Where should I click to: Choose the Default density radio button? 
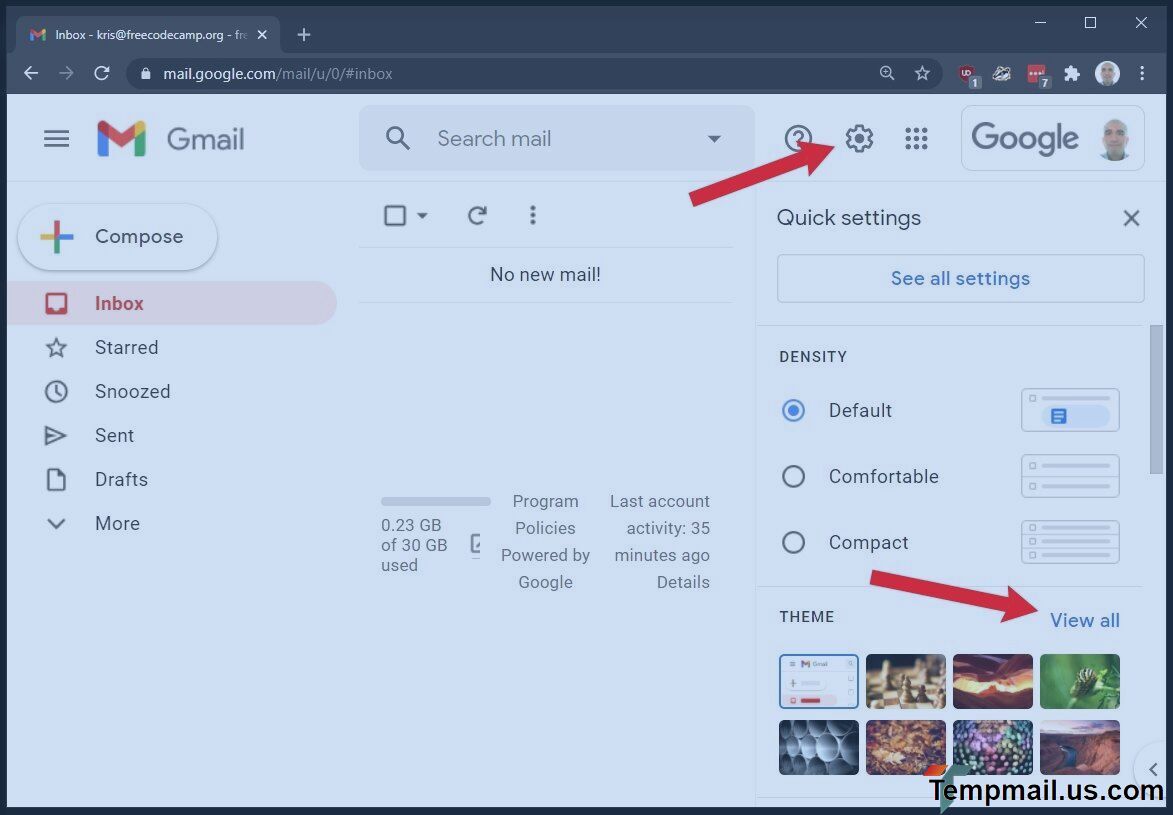click(793, 410)
